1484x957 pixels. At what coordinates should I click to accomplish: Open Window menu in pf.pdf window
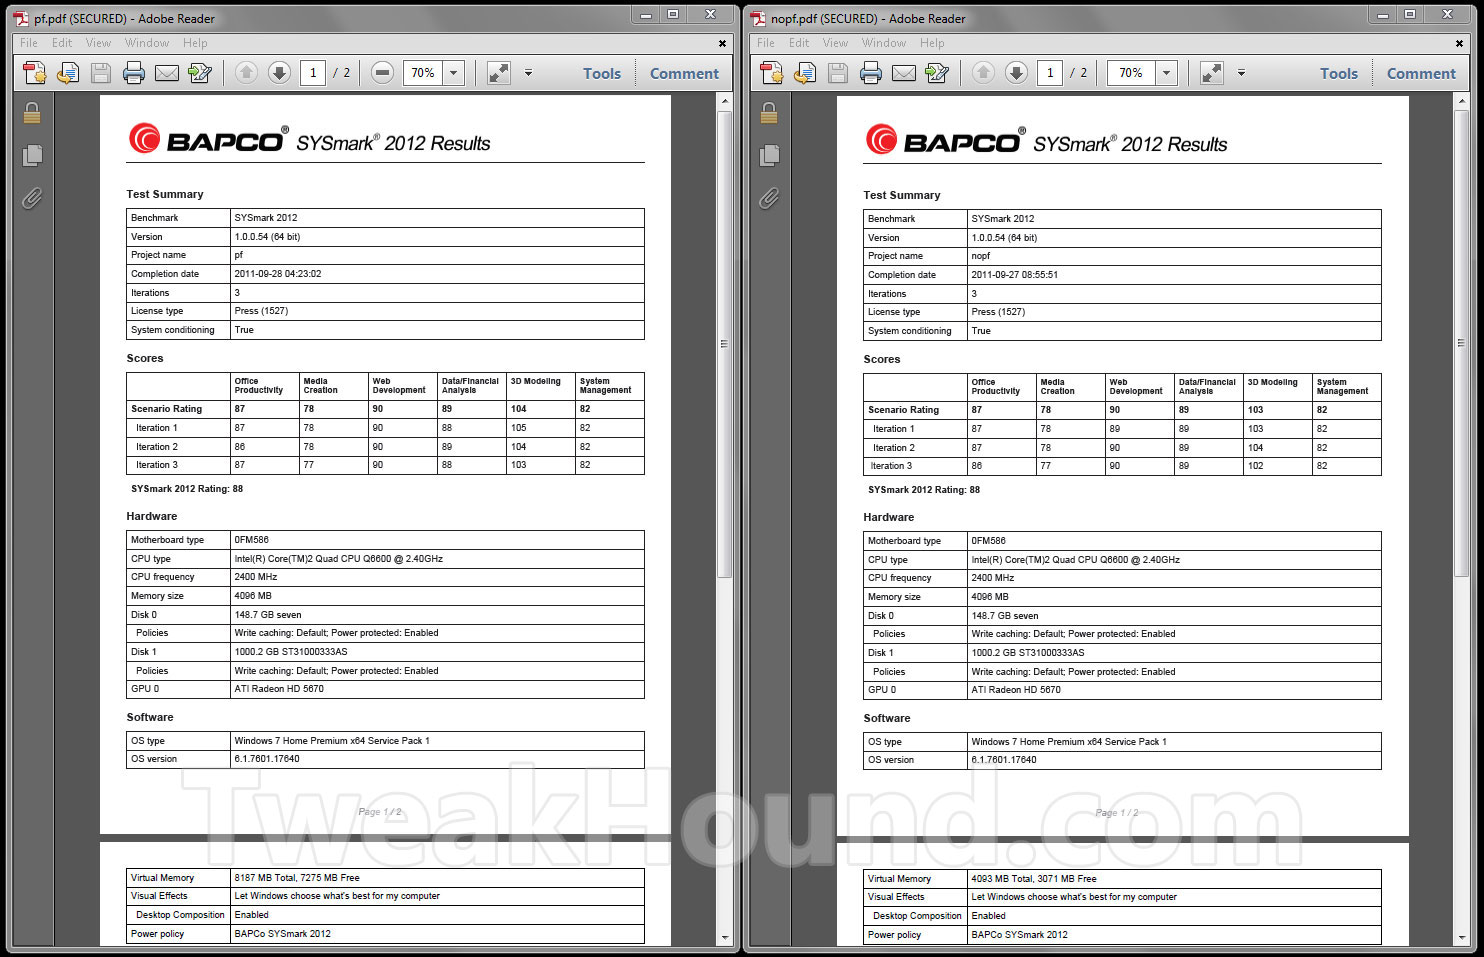(x=147, y=43)
